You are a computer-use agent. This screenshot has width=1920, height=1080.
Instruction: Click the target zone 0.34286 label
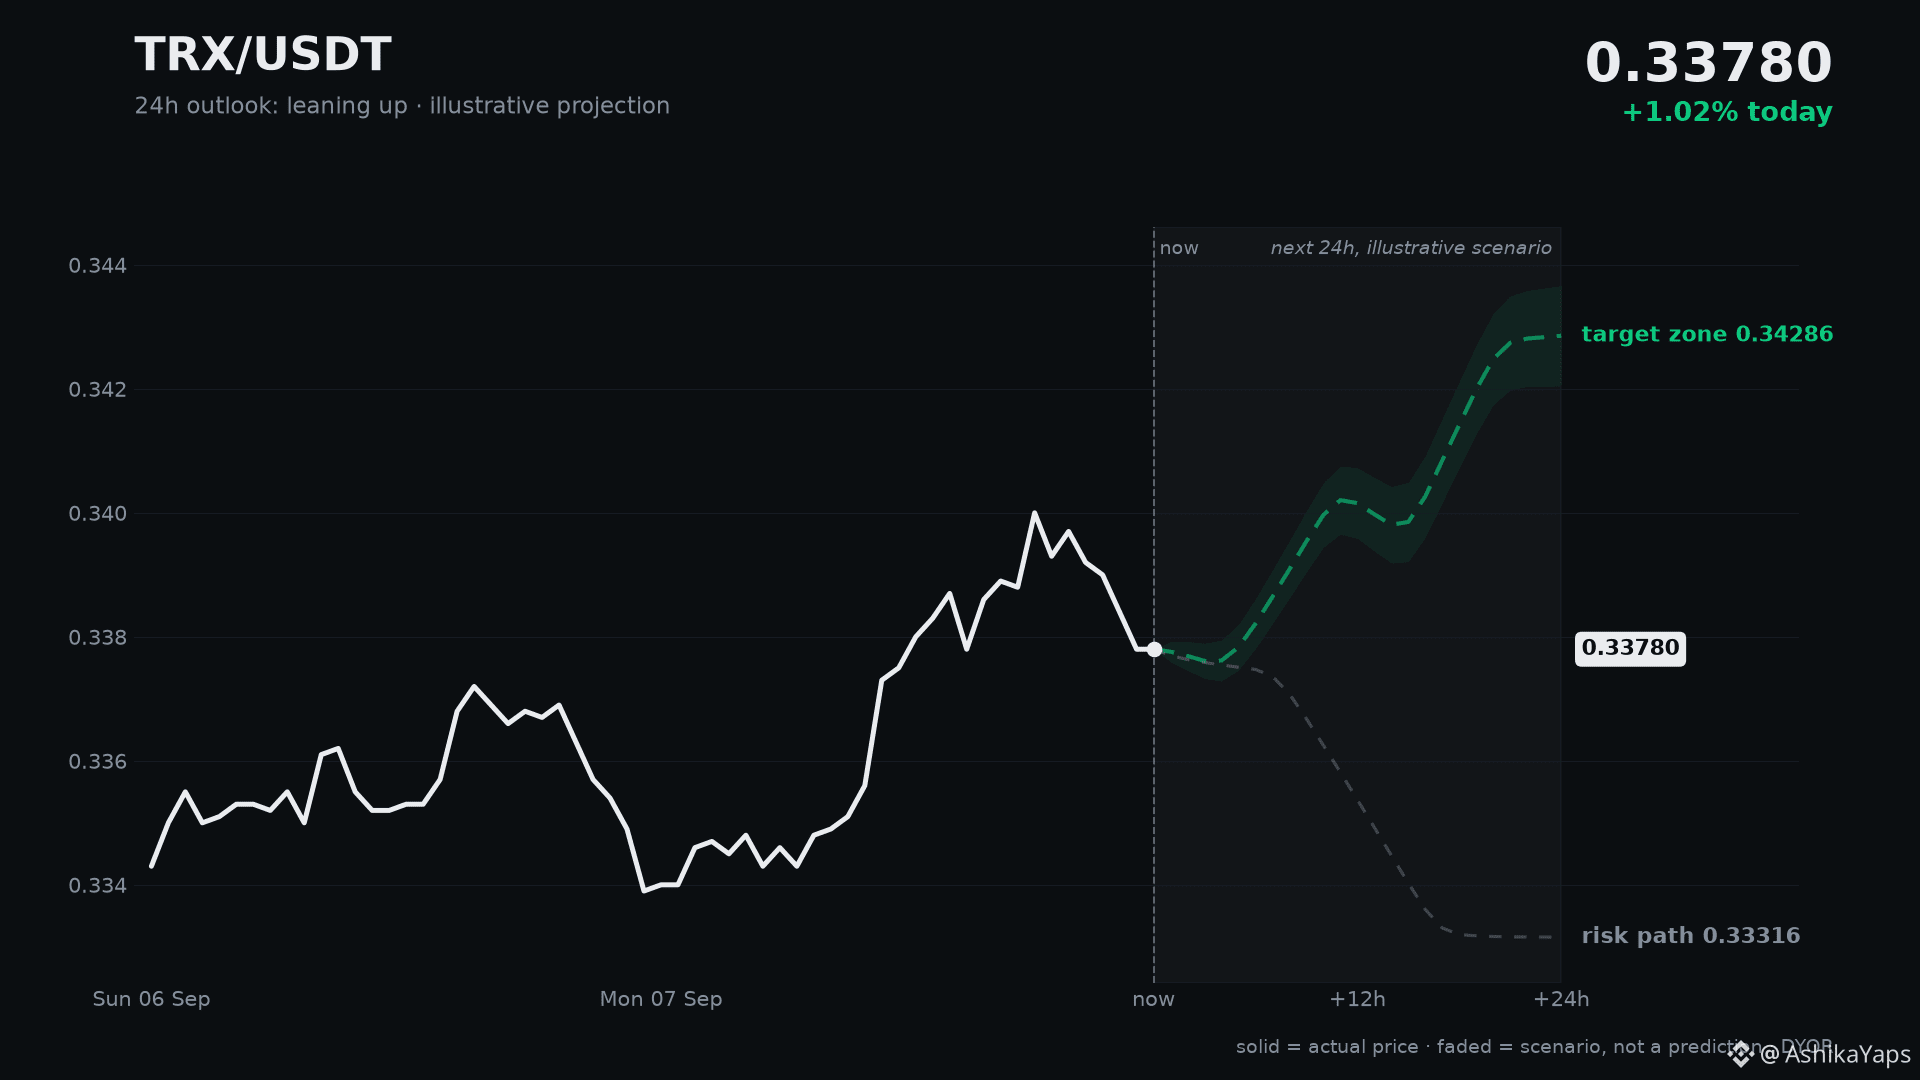click(x=1707, y=334)
